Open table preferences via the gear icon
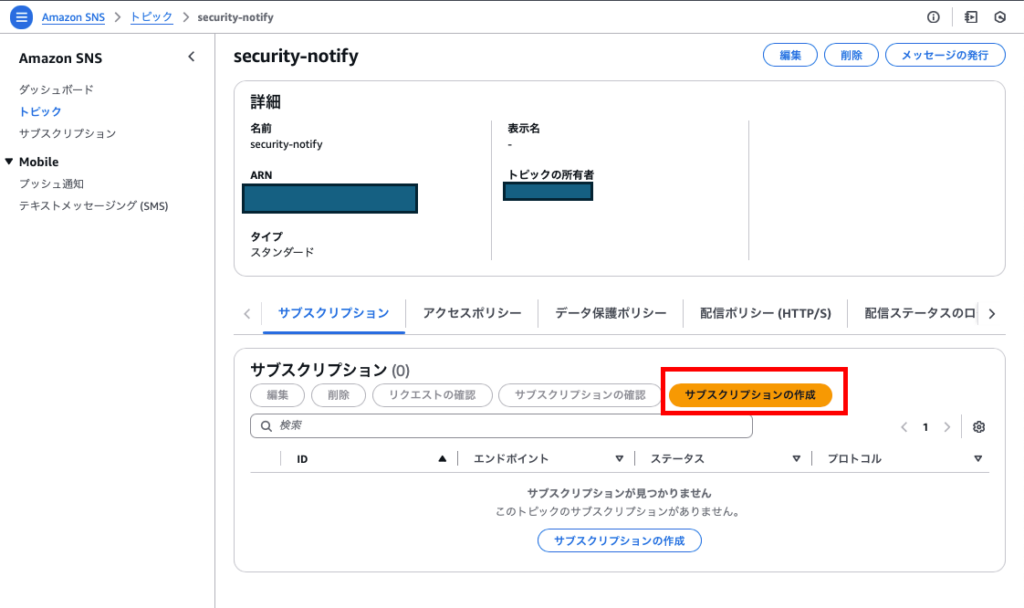1024x608 pixels. point(978,426)
